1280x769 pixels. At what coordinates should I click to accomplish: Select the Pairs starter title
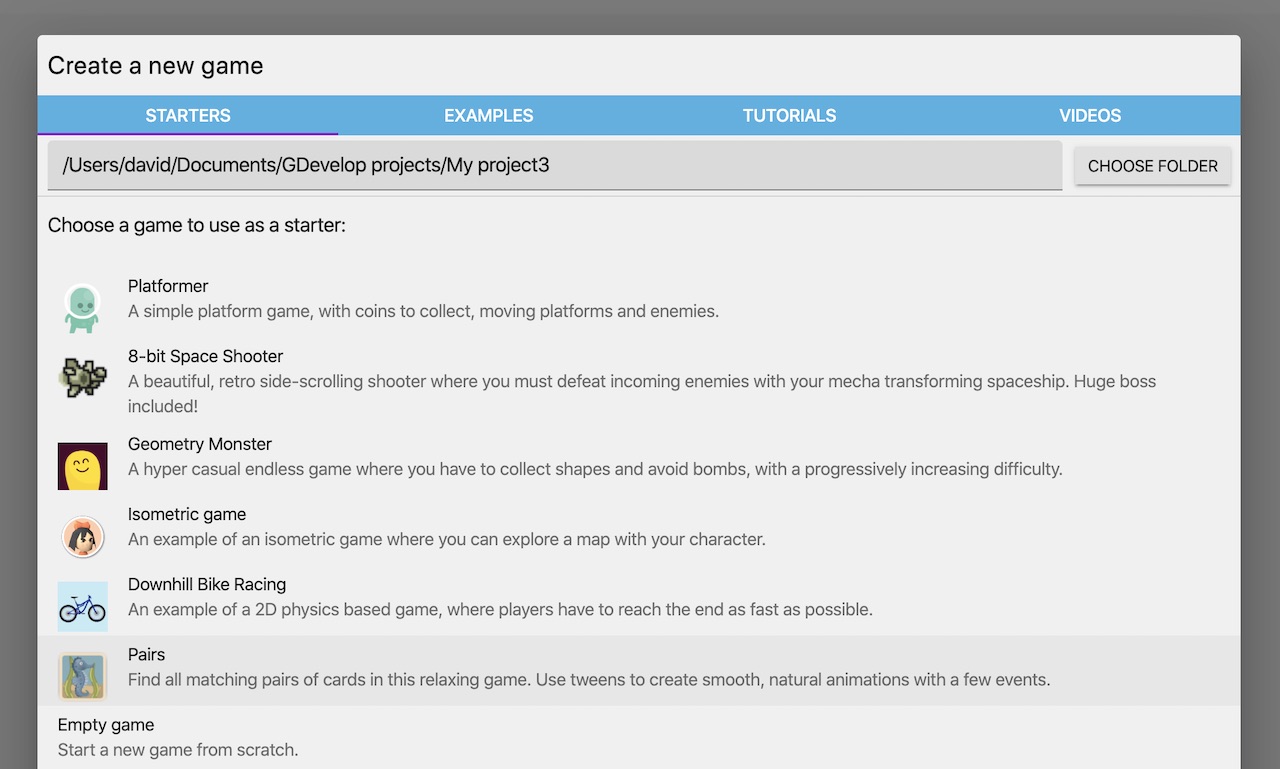[146, 654]
